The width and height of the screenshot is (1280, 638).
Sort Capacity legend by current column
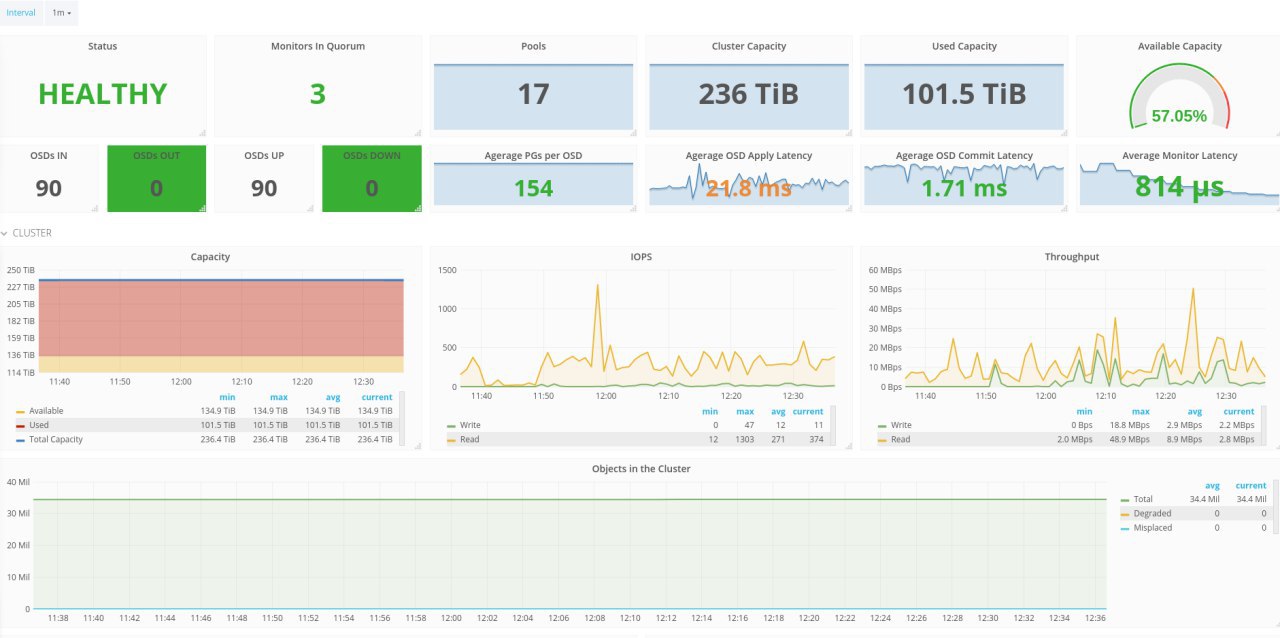point(377,397)
